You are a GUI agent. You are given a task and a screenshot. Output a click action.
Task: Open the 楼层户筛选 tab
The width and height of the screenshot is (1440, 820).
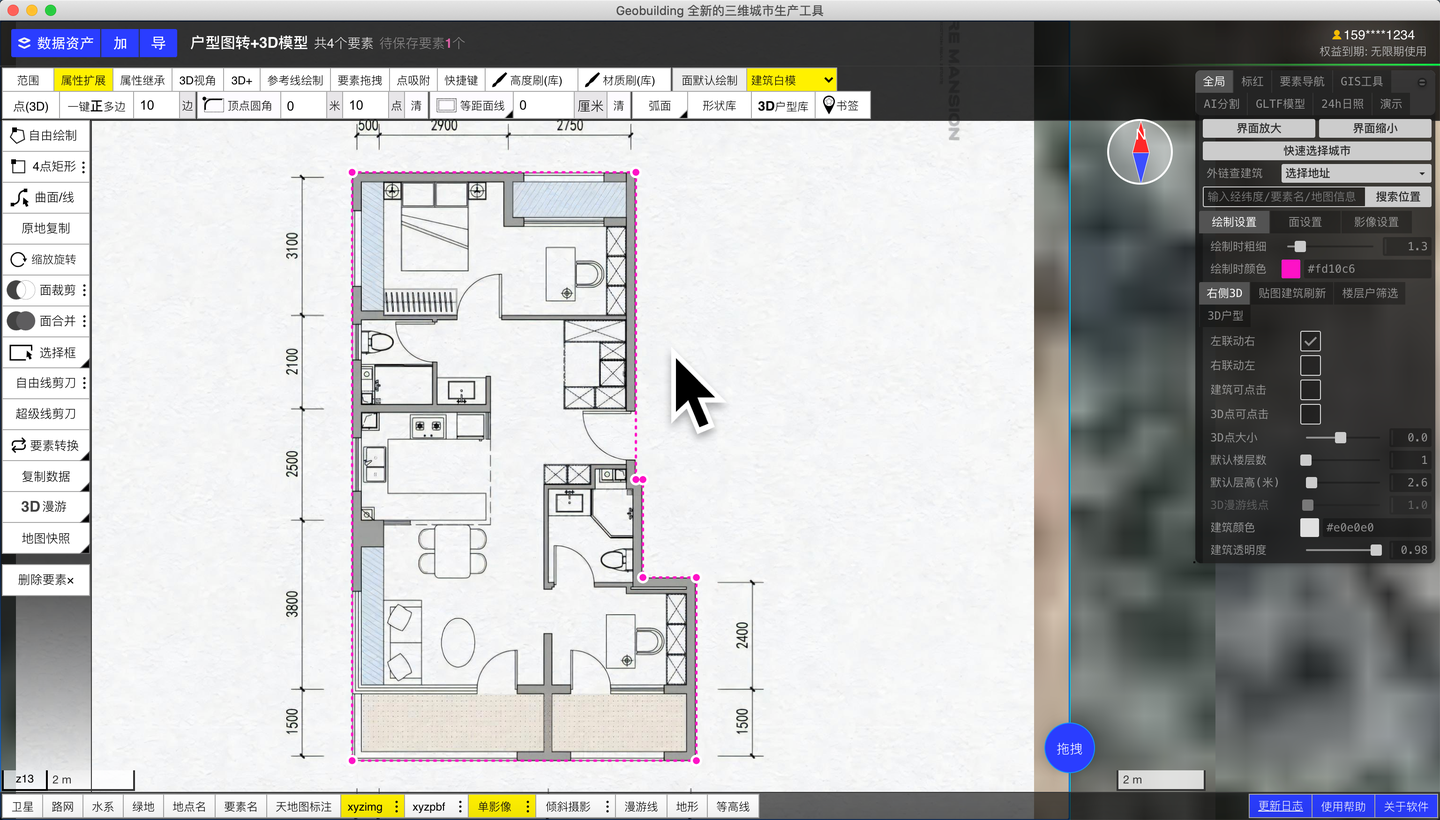click(x=1370, y=293)
